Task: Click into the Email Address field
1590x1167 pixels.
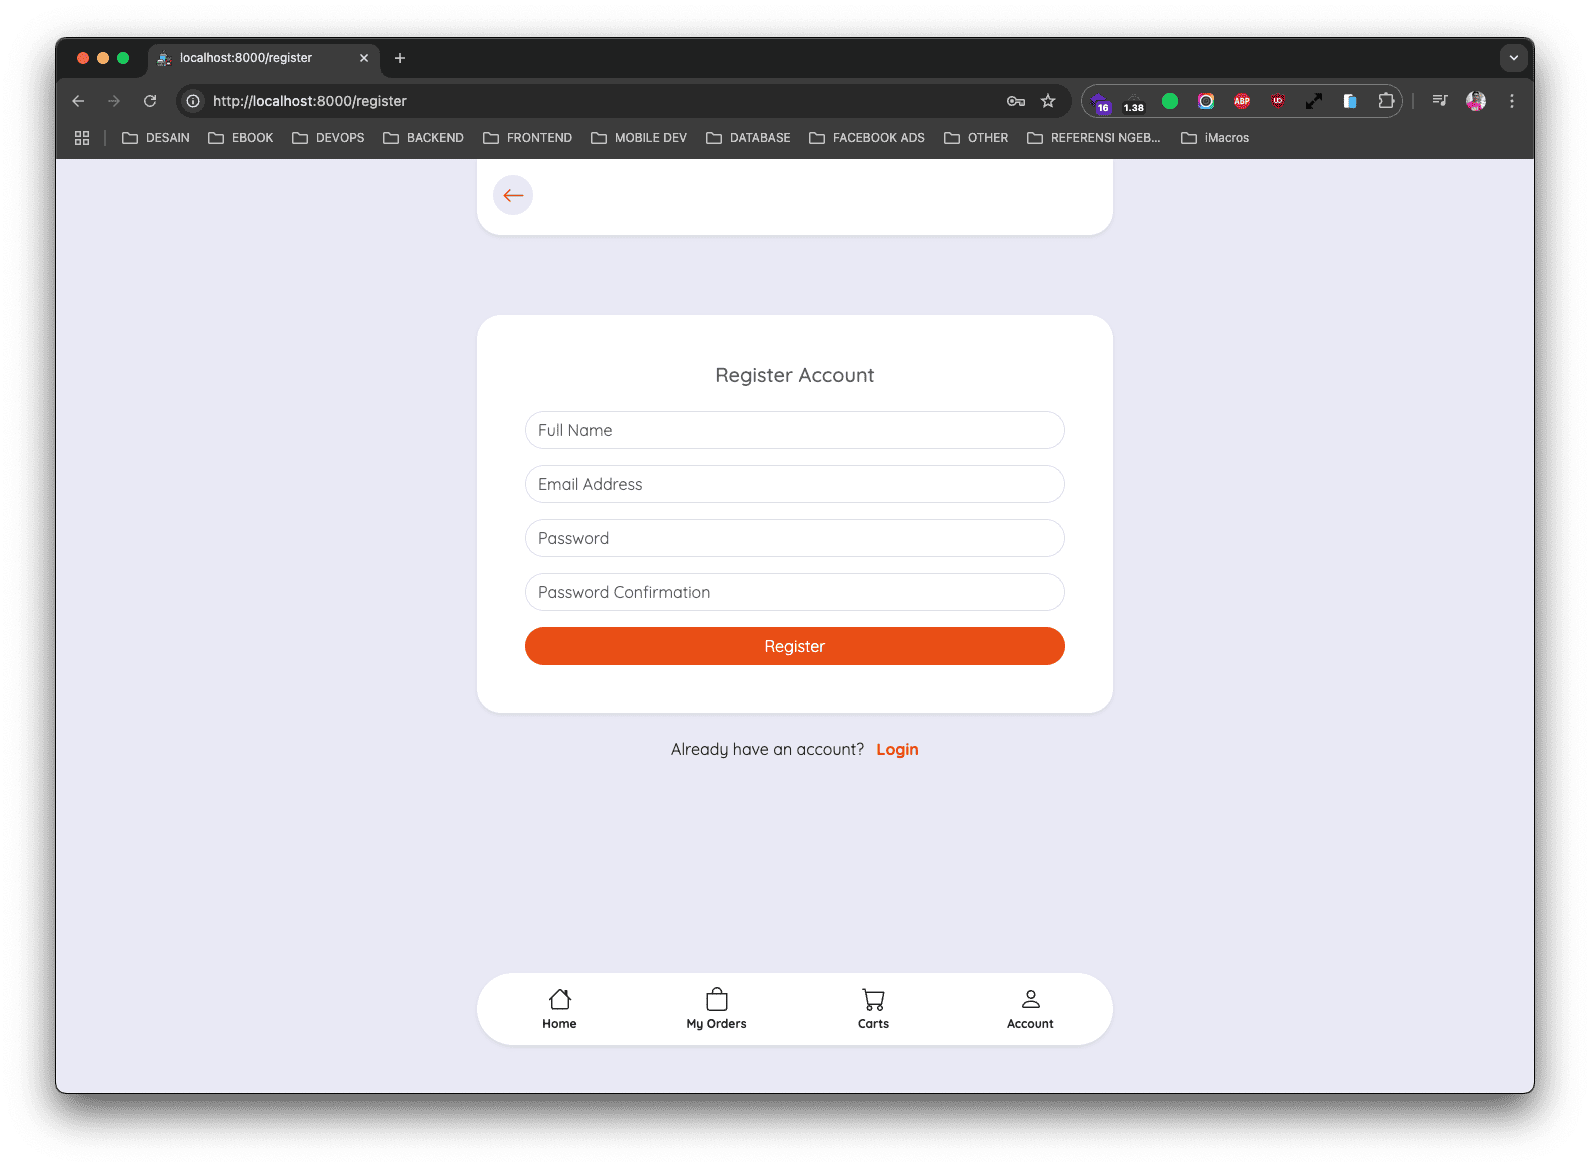Action: coord(794,484)
